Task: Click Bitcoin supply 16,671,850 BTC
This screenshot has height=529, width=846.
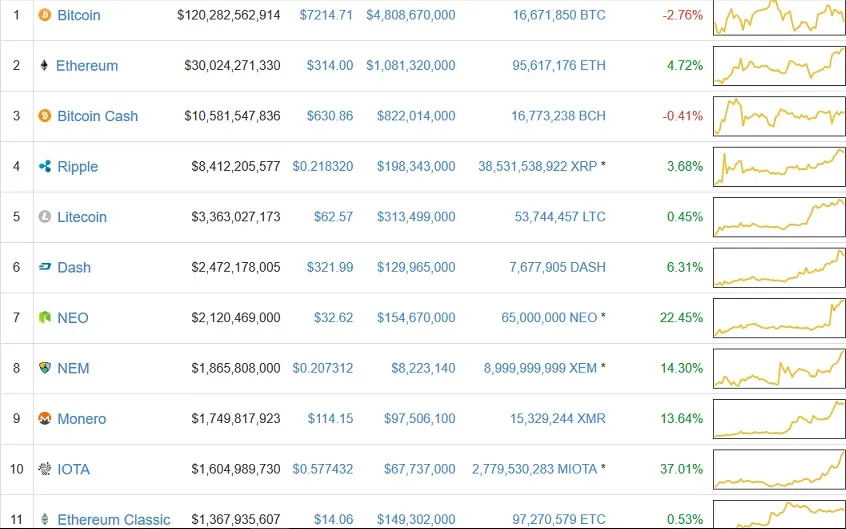Action: 559,15
